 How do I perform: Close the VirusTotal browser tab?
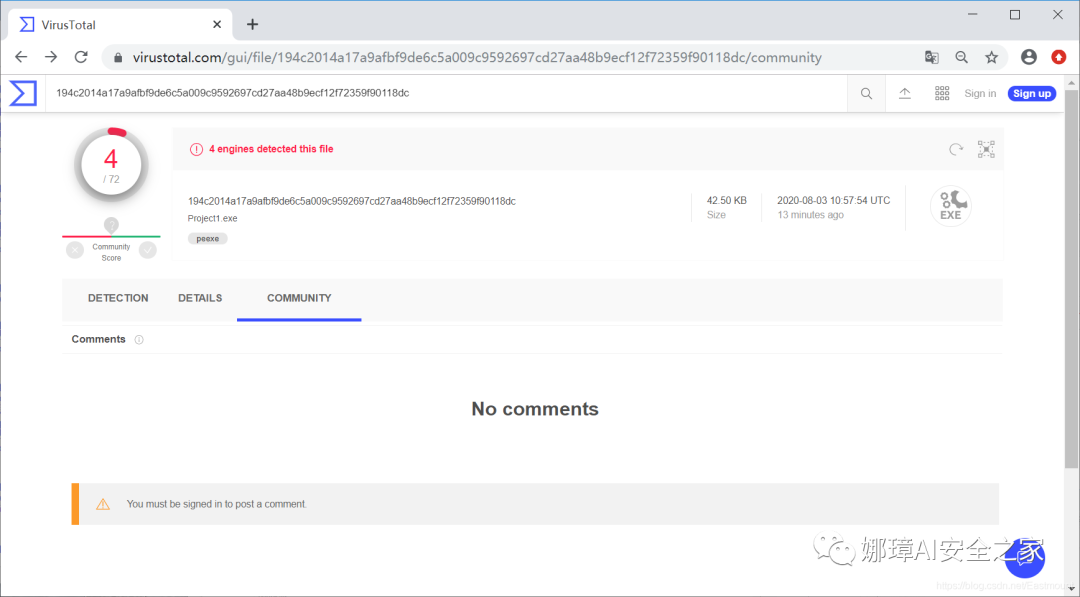click(217, 24)
